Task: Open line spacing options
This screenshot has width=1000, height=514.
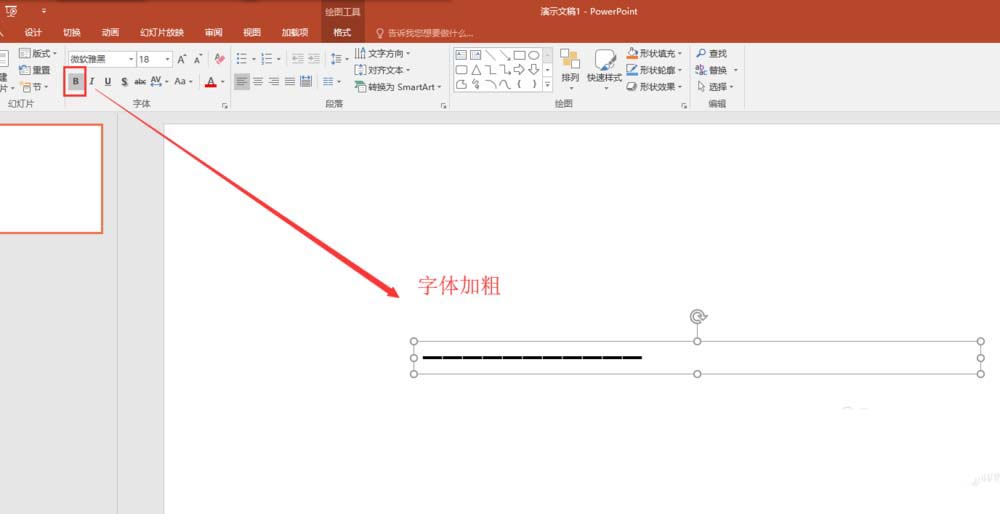Action: (339, 59)
